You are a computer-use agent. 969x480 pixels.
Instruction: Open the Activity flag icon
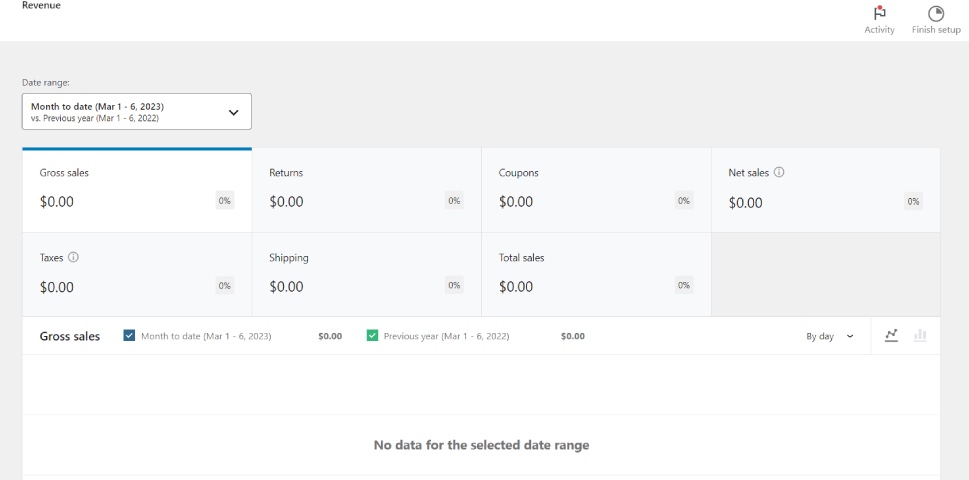click(x=879, y=14)
